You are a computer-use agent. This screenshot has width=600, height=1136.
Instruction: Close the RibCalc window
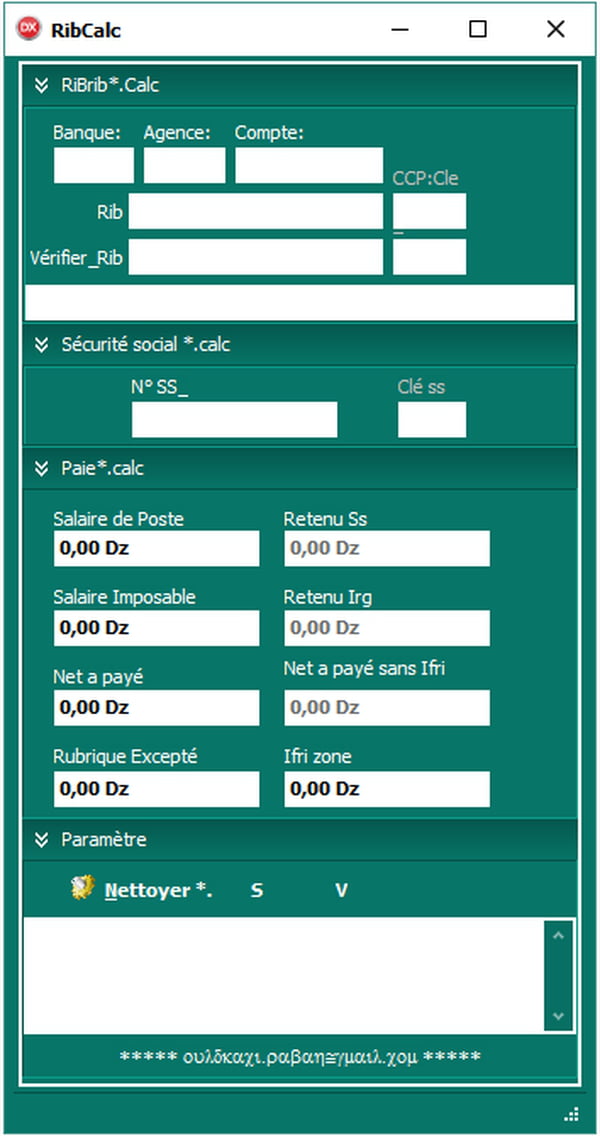556,29
